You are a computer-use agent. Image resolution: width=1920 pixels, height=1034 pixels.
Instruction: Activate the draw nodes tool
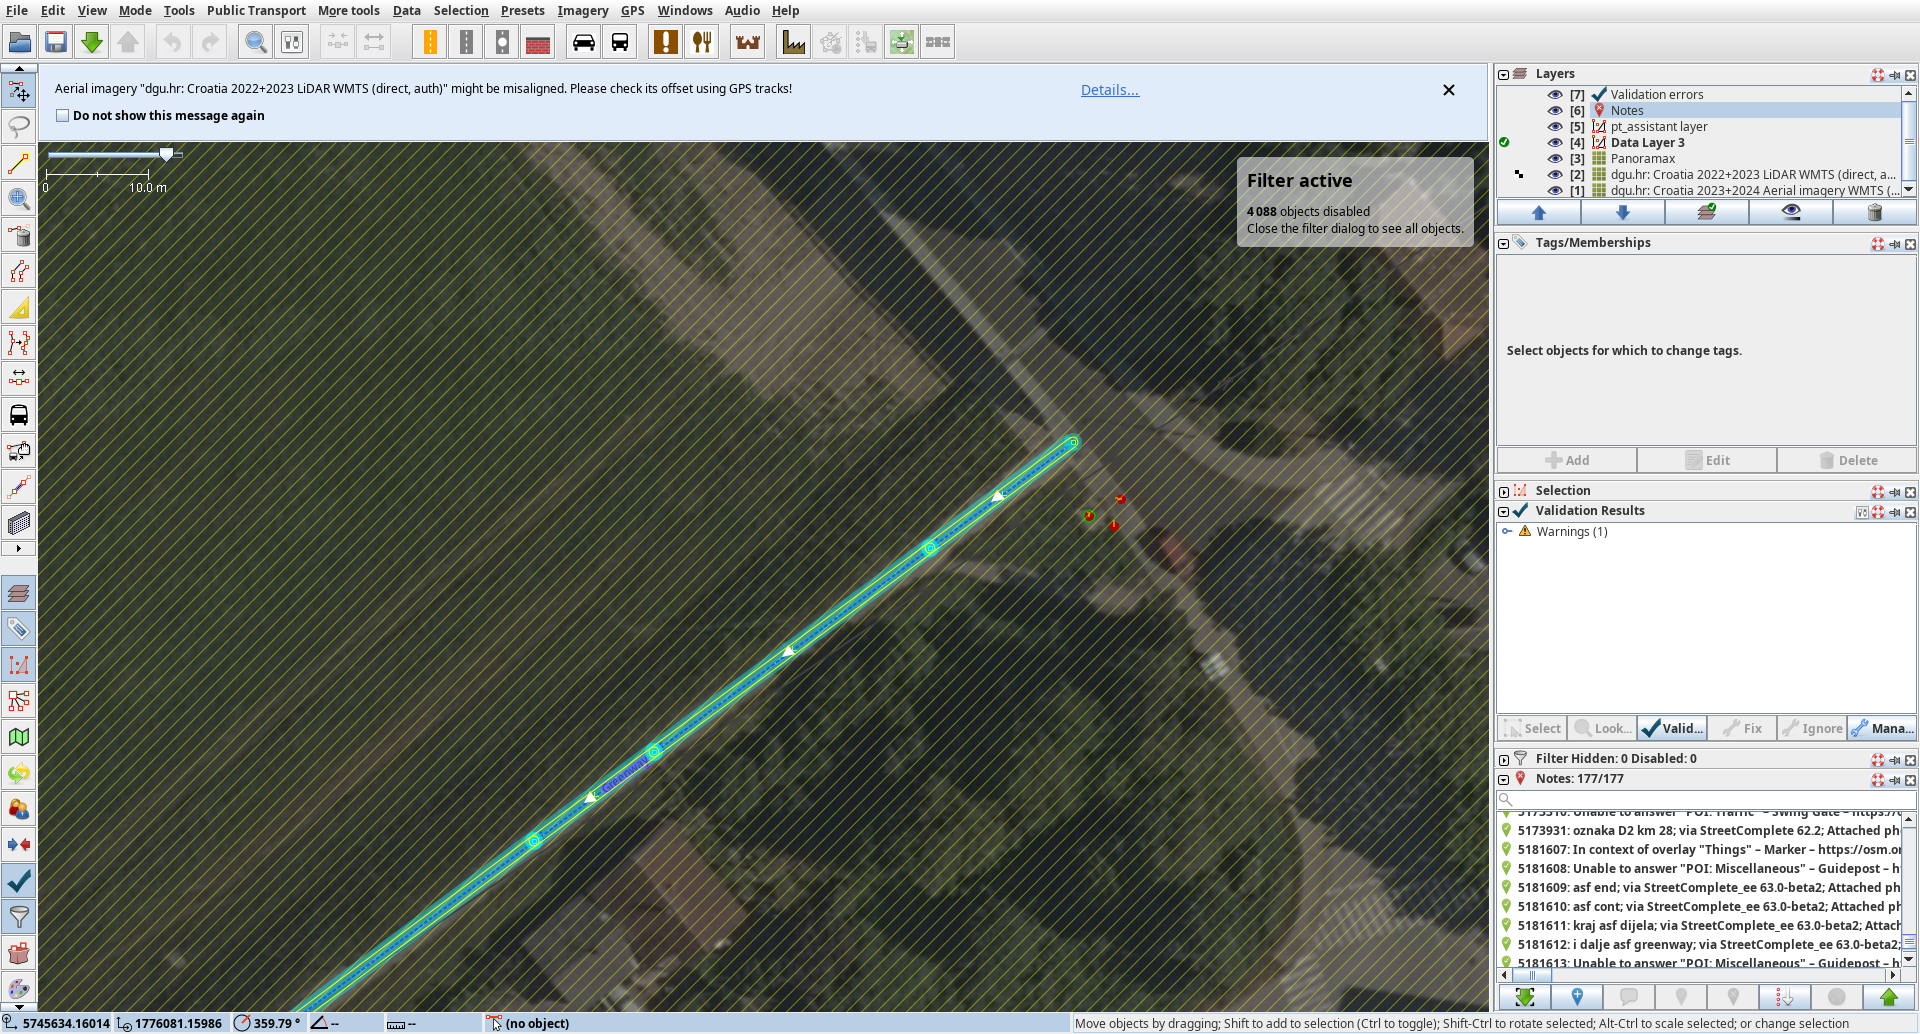tap(19, 163)
